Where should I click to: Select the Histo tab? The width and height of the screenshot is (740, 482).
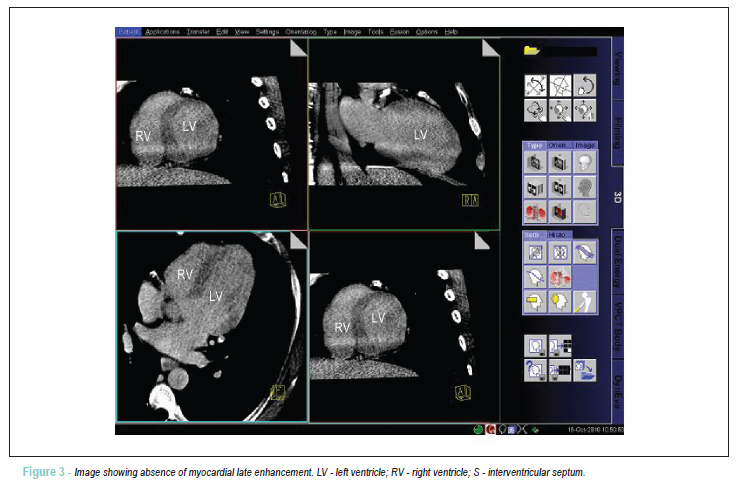[x=559, y=235]
